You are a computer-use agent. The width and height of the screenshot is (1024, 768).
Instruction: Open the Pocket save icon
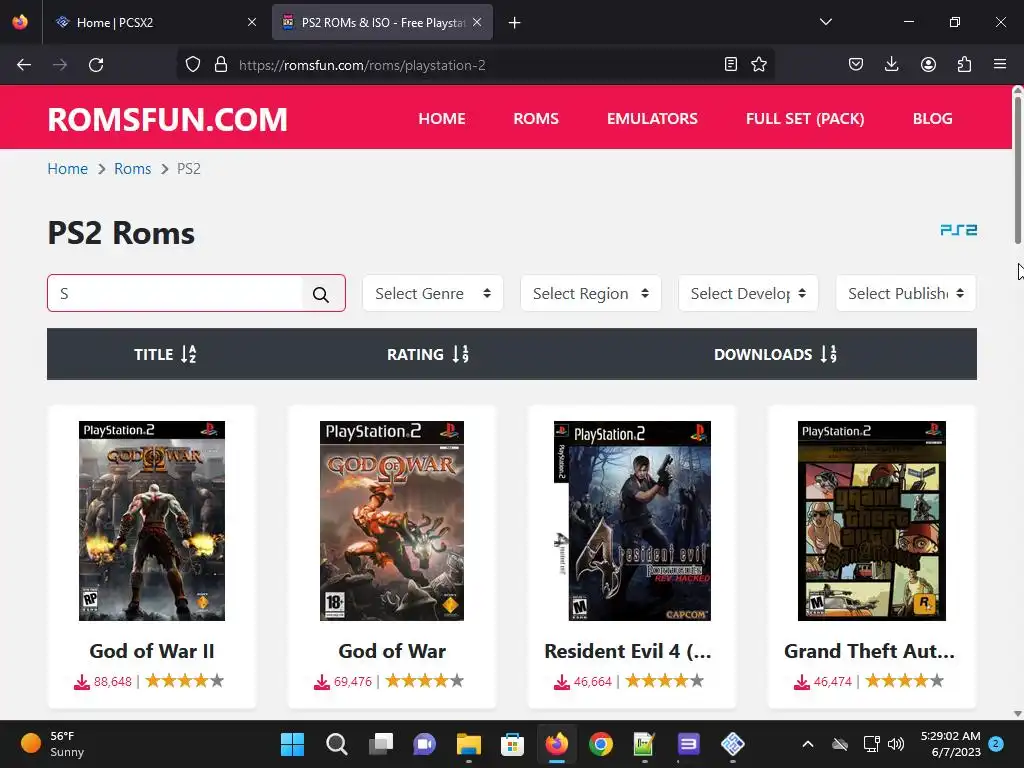(856, 64)
